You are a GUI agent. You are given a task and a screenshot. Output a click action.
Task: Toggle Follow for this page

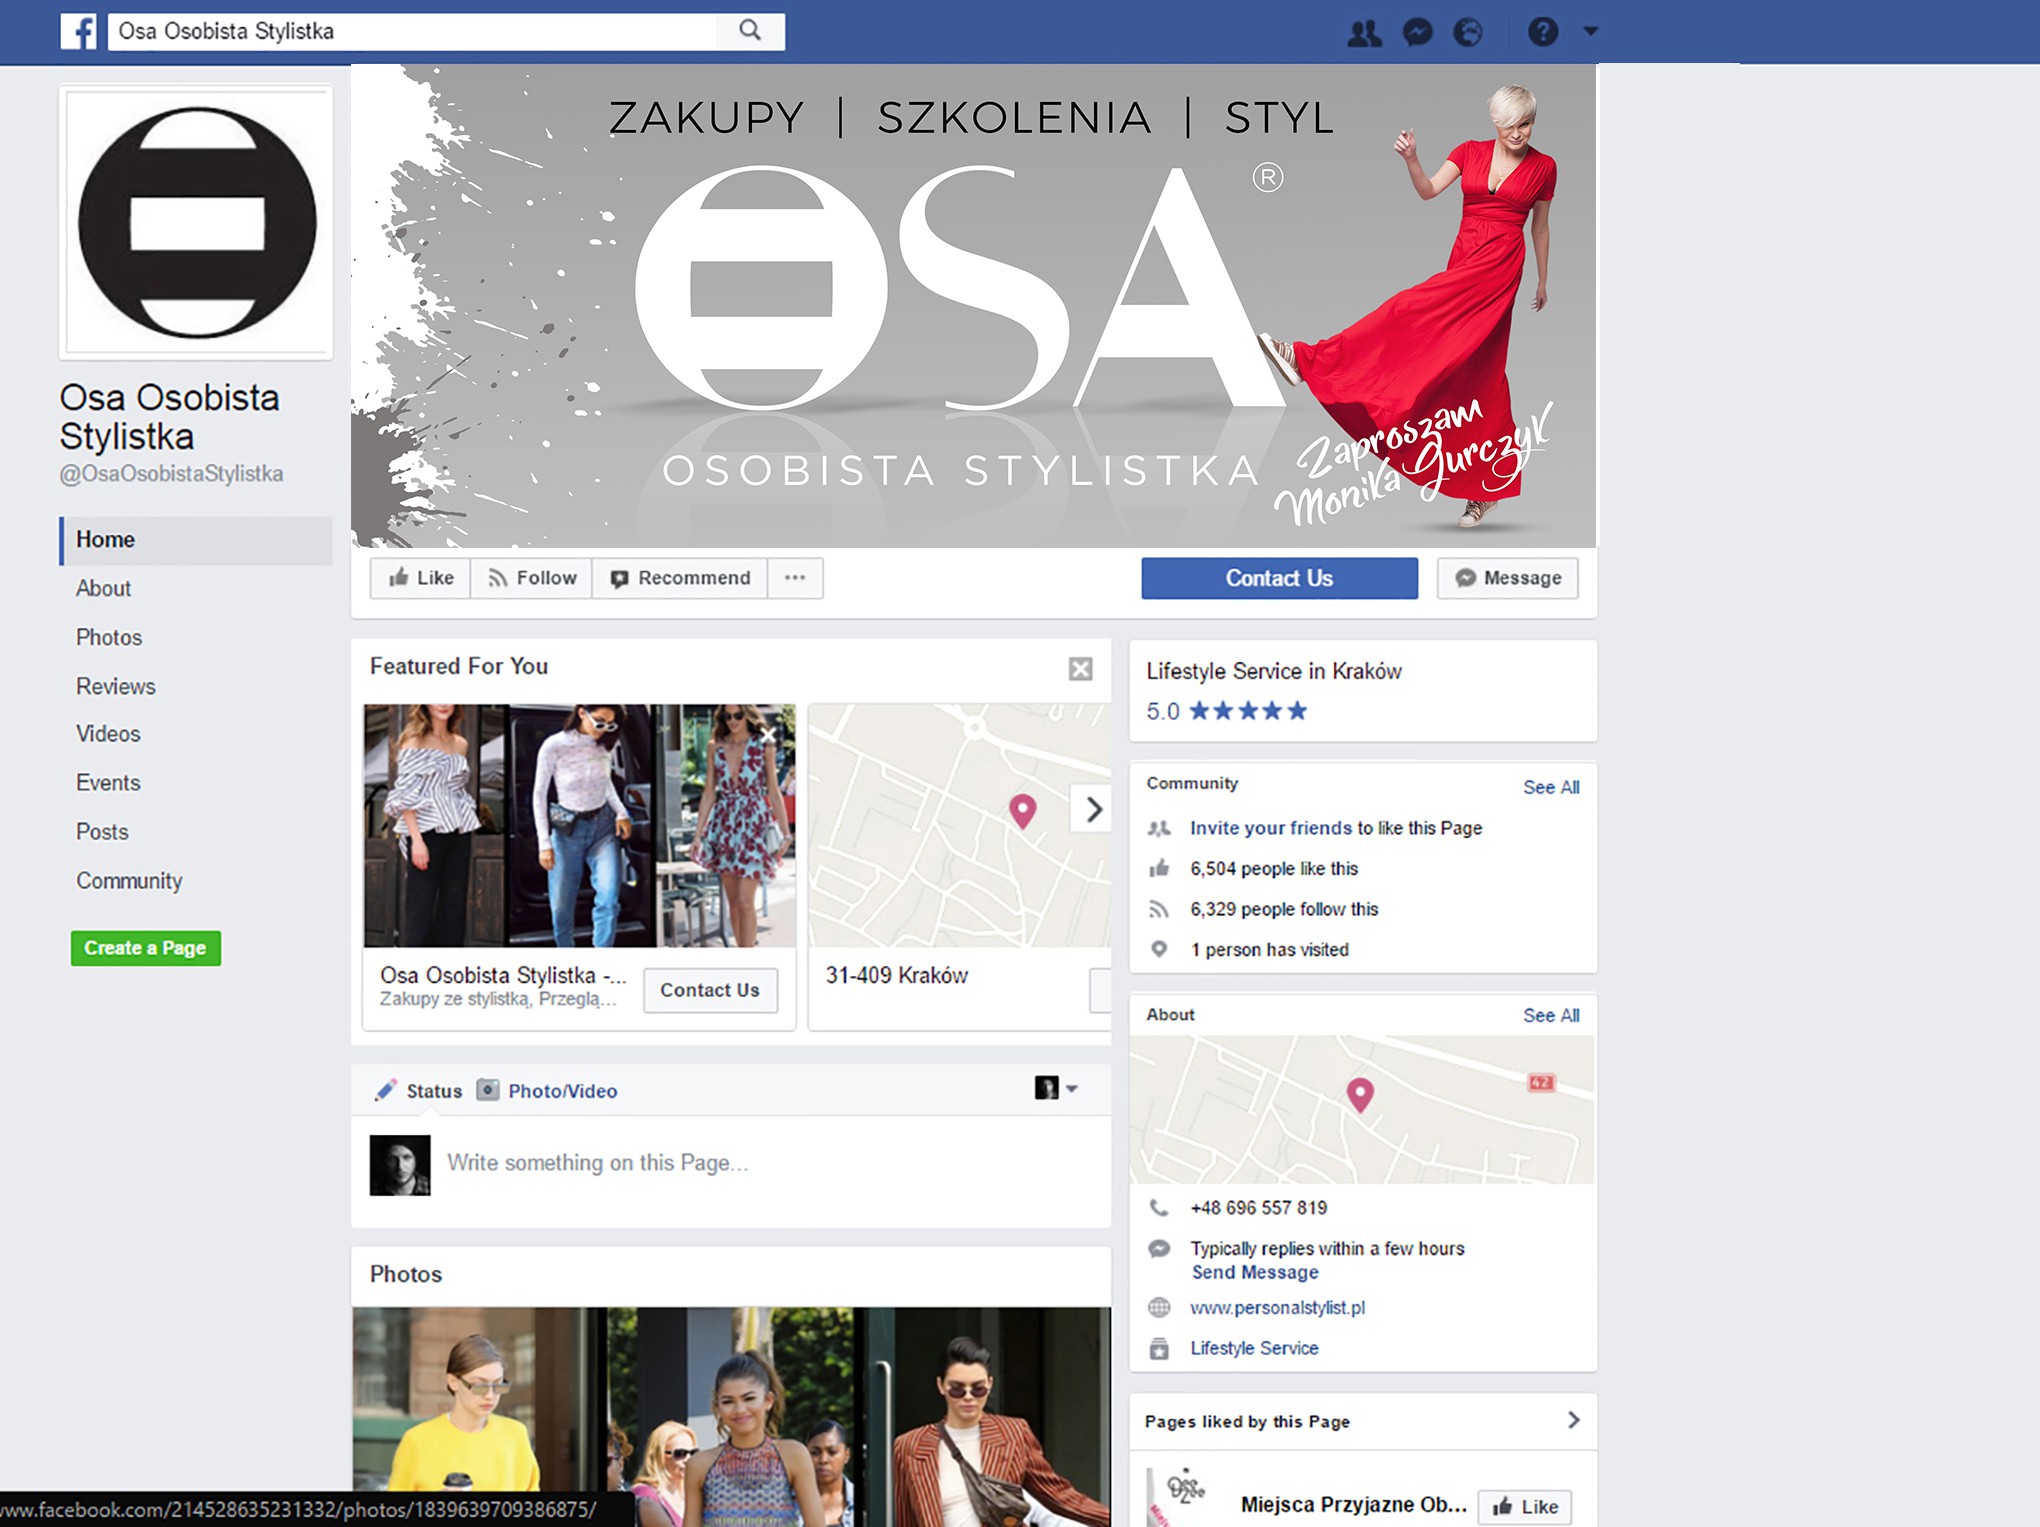click(x=532, y=578)
